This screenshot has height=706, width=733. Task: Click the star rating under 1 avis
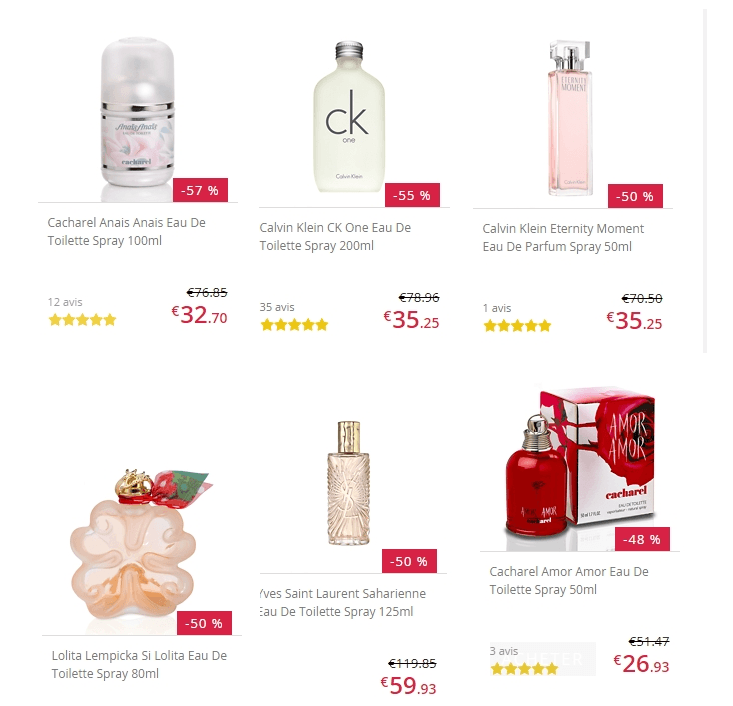pos(517,325)
